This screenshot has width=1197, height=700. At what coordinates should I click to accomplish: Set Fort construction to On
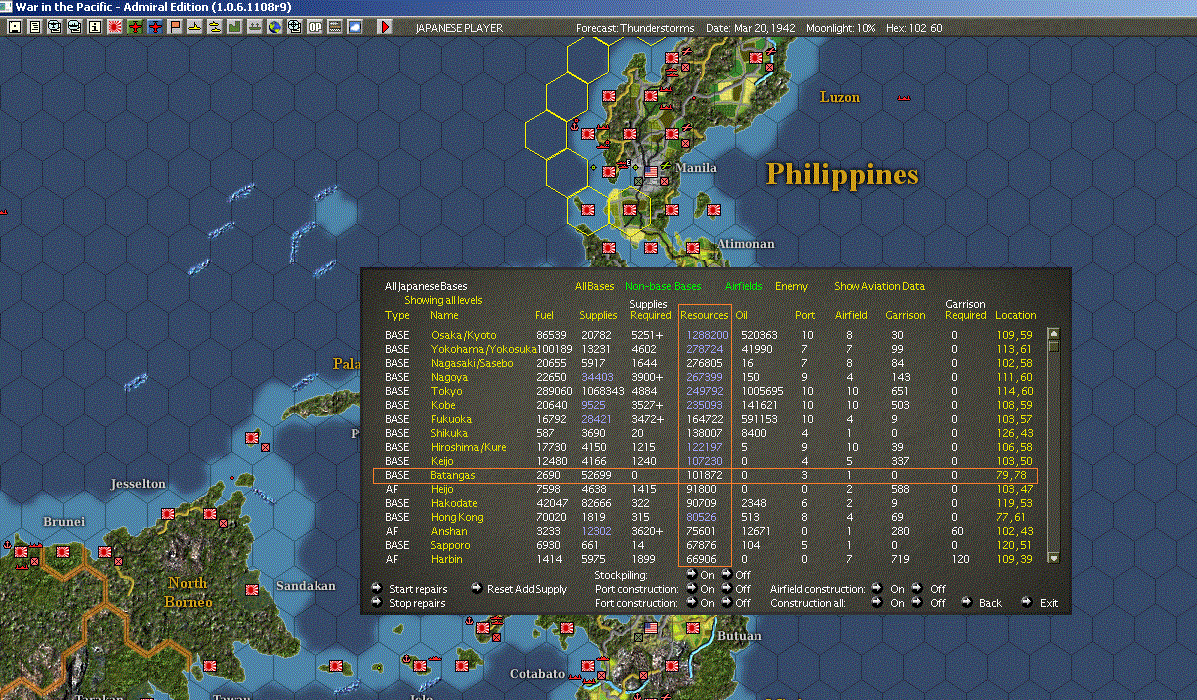[x=692, y=602]
